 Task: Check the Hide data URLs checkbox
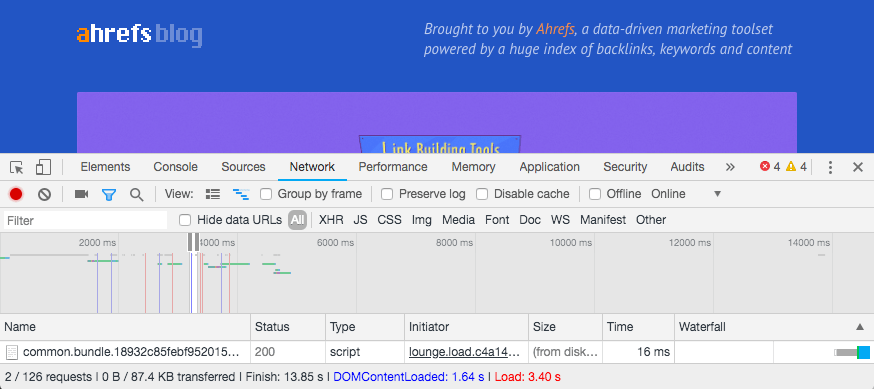coord(185,220)
